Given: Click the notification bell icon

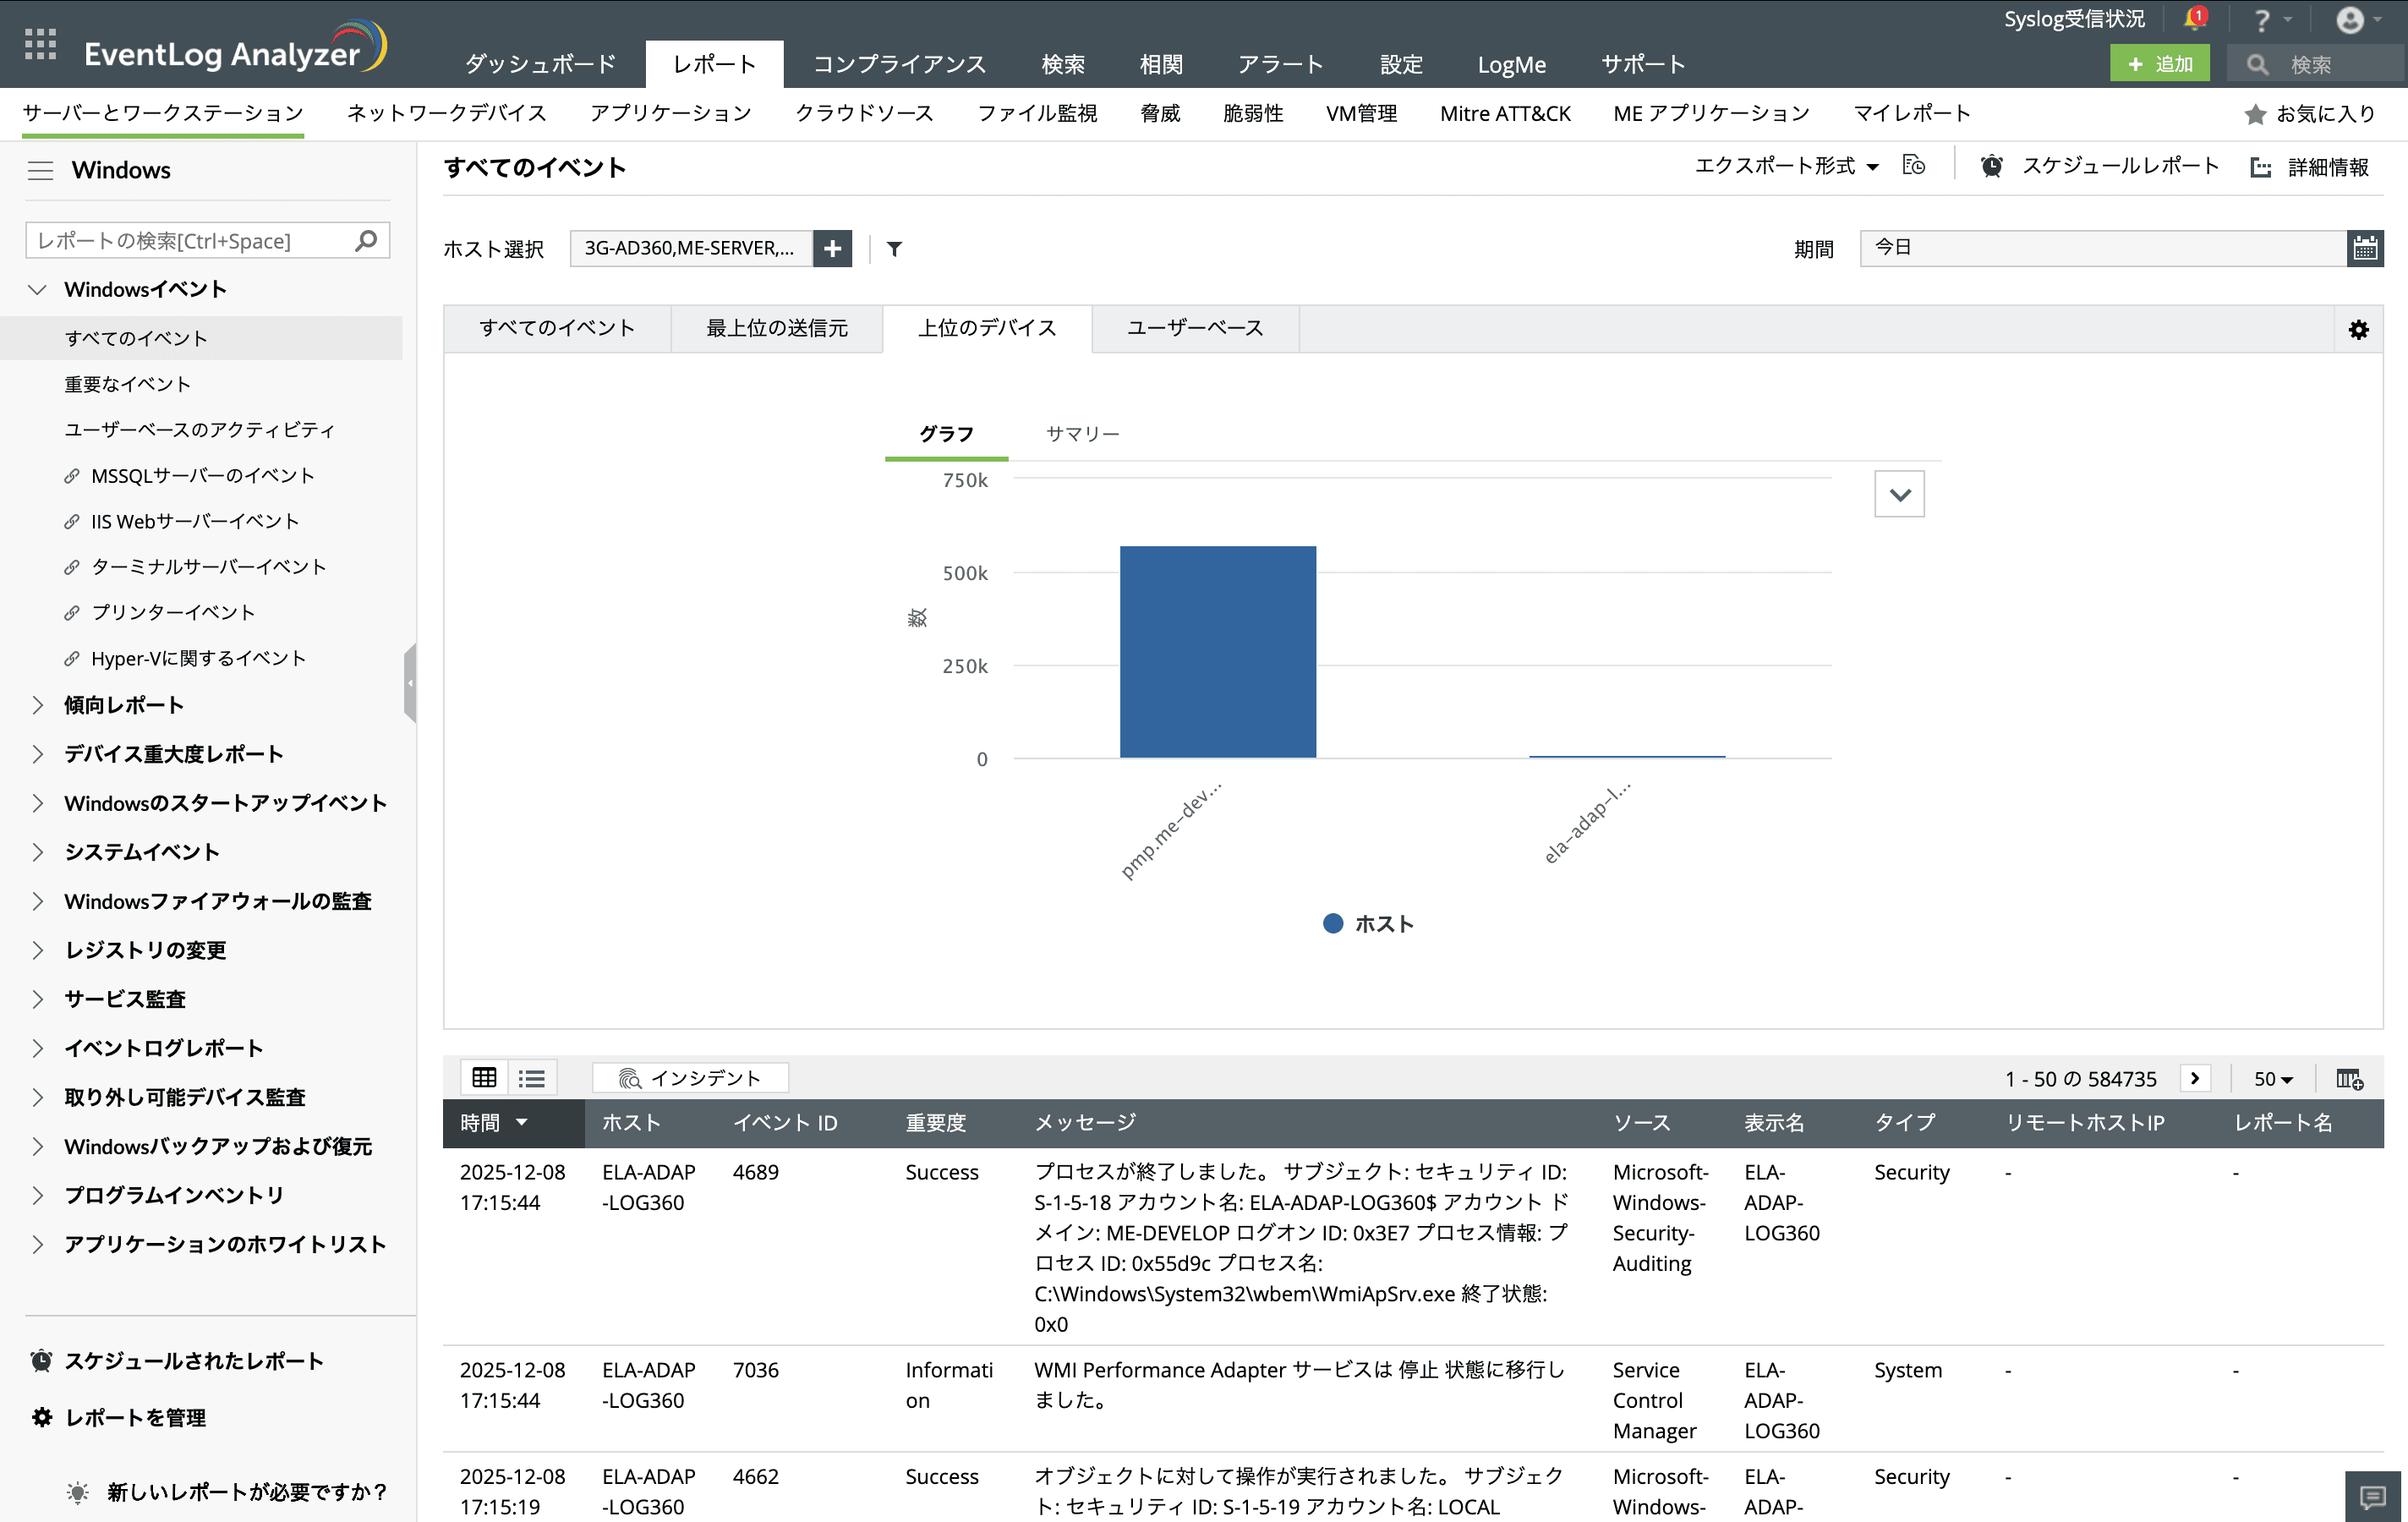Looking at the screenshot, I should tap(2194, 19).
